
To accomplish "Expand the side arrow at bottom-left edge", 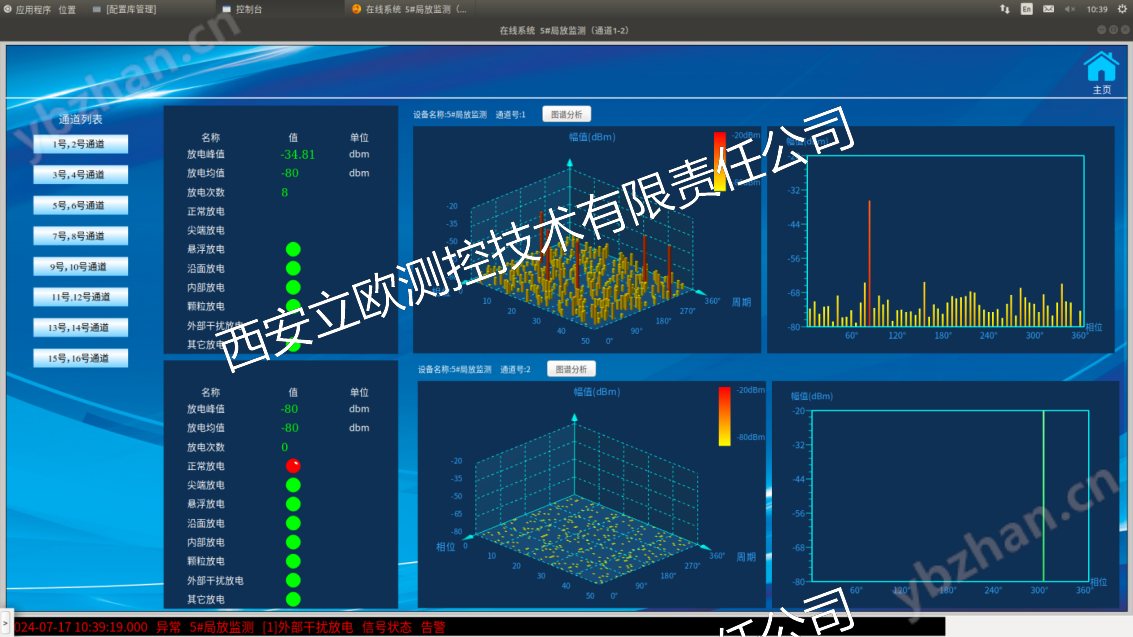I will [x=4, y=621].
